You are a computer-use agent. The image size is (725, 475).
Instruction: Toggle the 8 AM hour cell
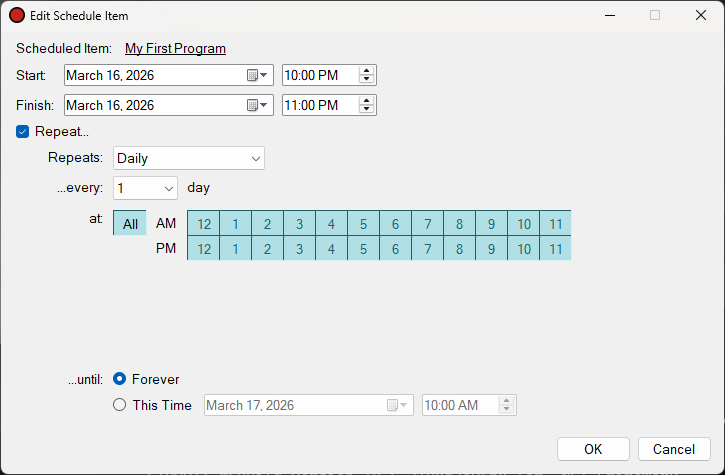[x=459, y=223]
